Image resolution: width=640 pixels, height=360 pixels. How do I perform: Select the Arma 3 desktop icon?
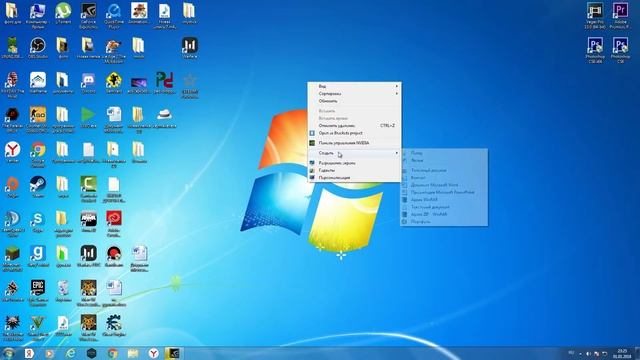pyautogui.click(x=89, y=220)
